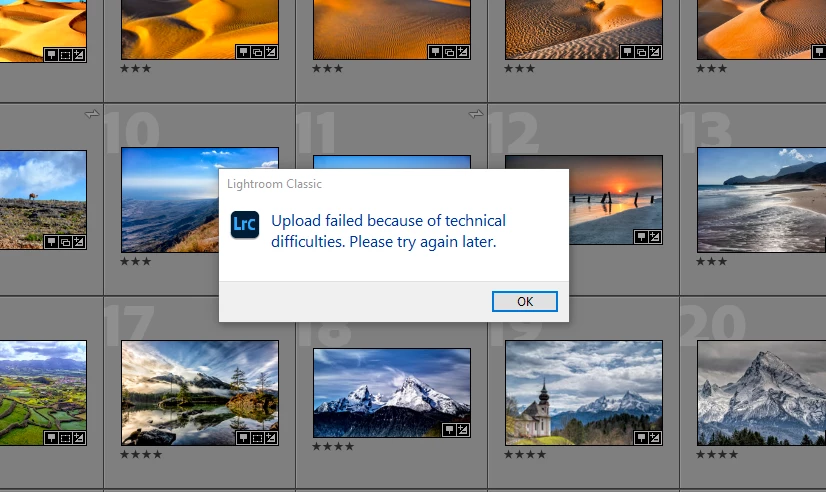Click the crop badge on the green terraces photo
The image size is (826, 492).
coord(65,438)
